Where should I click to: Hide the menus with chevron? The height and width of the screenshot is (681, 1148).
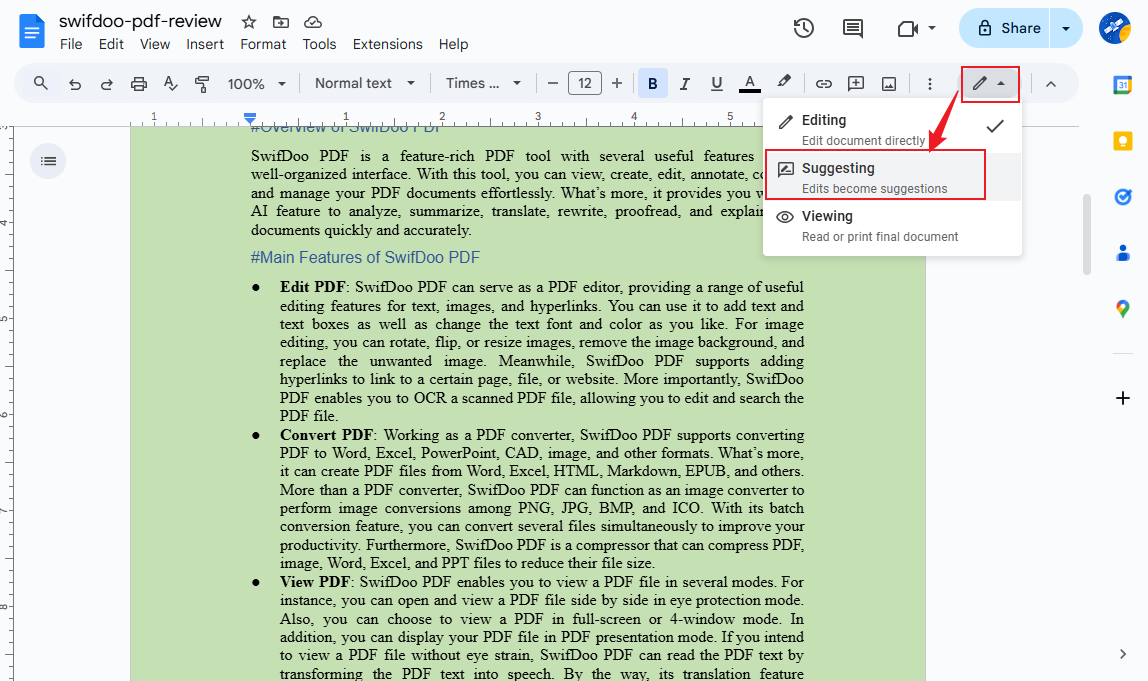[1051, 83]
